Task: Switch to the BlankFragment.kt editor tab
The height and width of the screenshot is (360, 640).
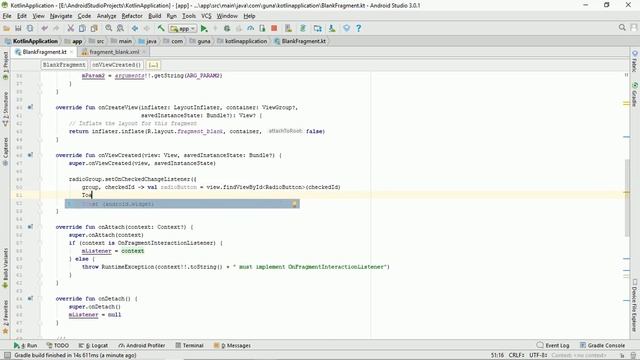Action: [x=44, y=52]
